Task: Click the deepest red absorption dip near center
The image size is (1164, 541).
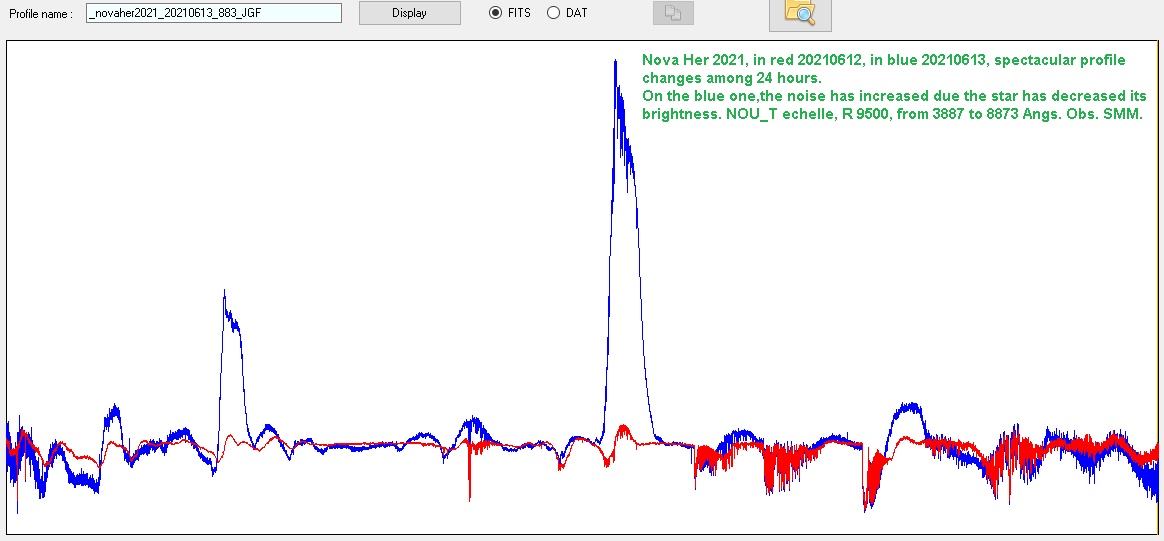Action: pos(469,495)
